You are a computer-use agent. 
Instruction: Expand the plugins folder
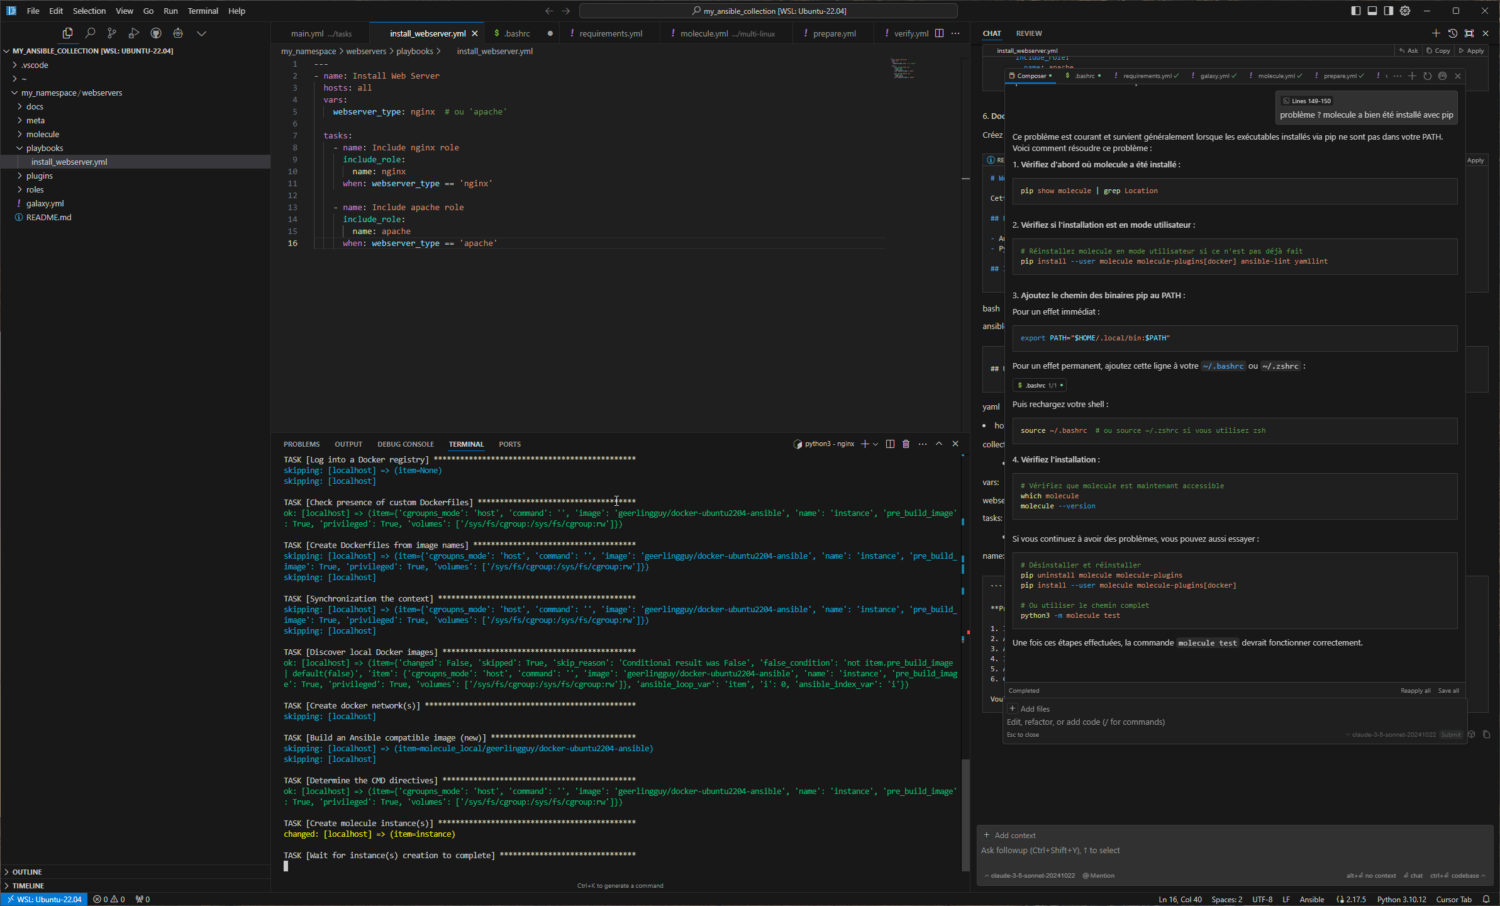39,176
